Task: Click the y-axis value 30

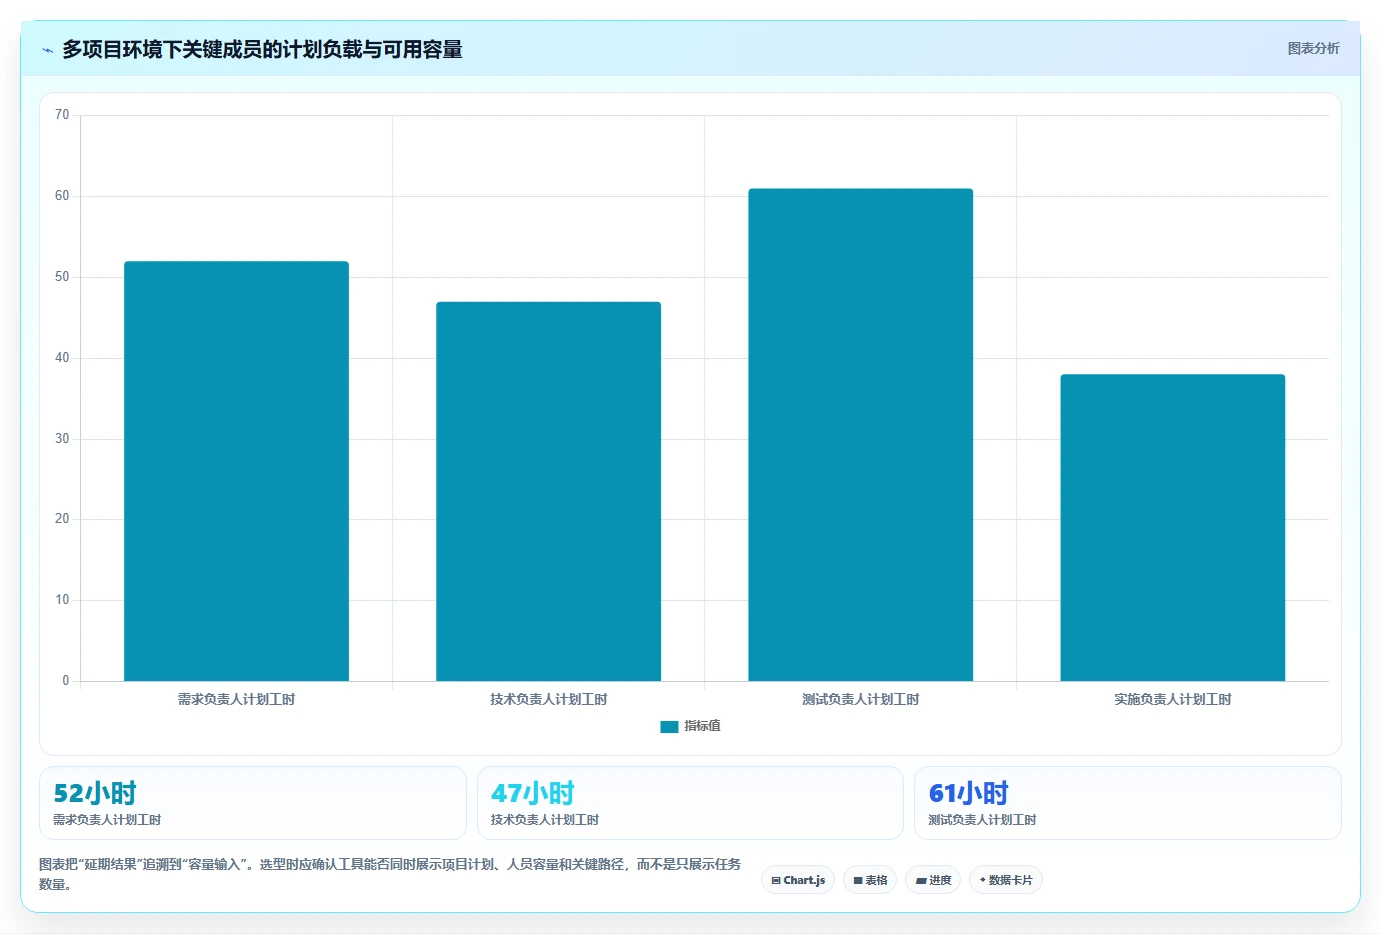Action: 62,439
